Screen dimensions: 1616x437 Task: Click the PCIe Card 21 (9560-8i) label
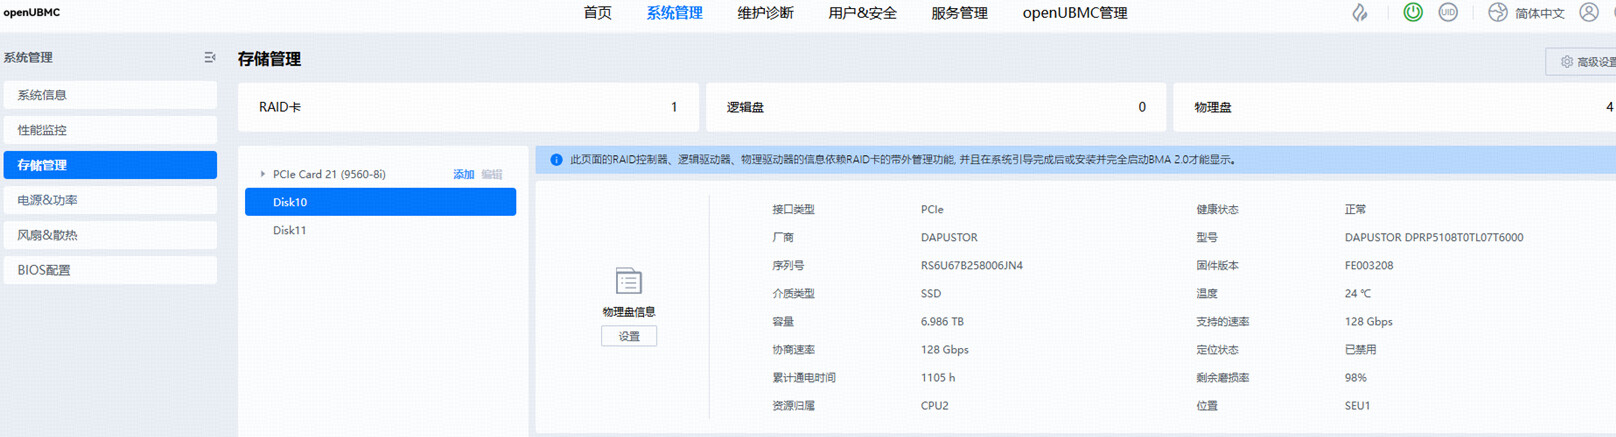[329, 174]
